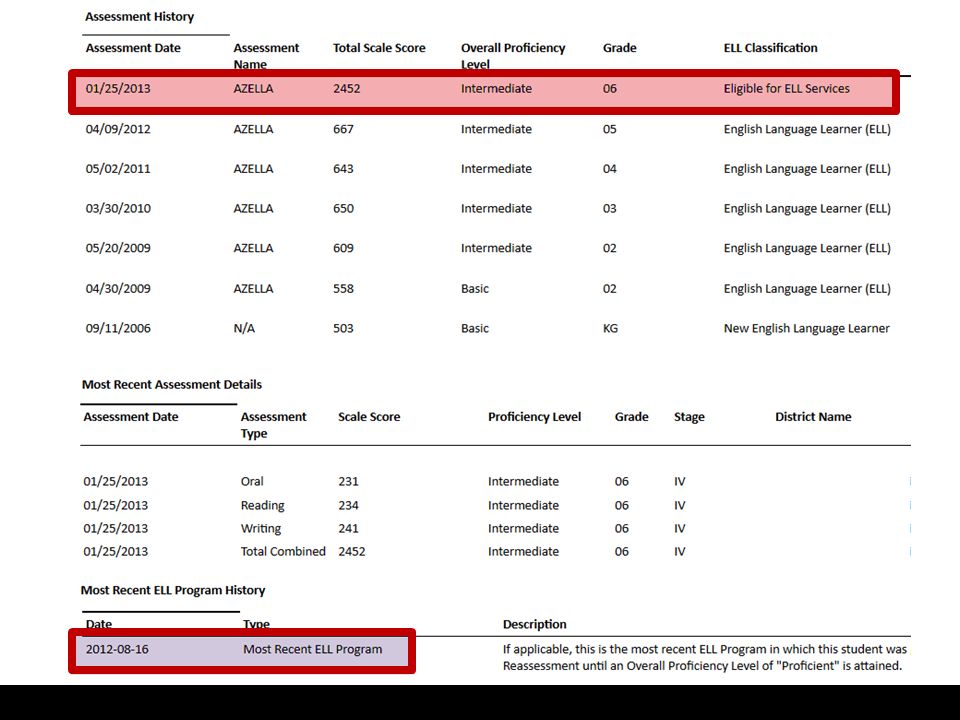This screenshot has width=960, height=720.
Task: Click the Reading scale score 234
Action: (x=348, y=506)
